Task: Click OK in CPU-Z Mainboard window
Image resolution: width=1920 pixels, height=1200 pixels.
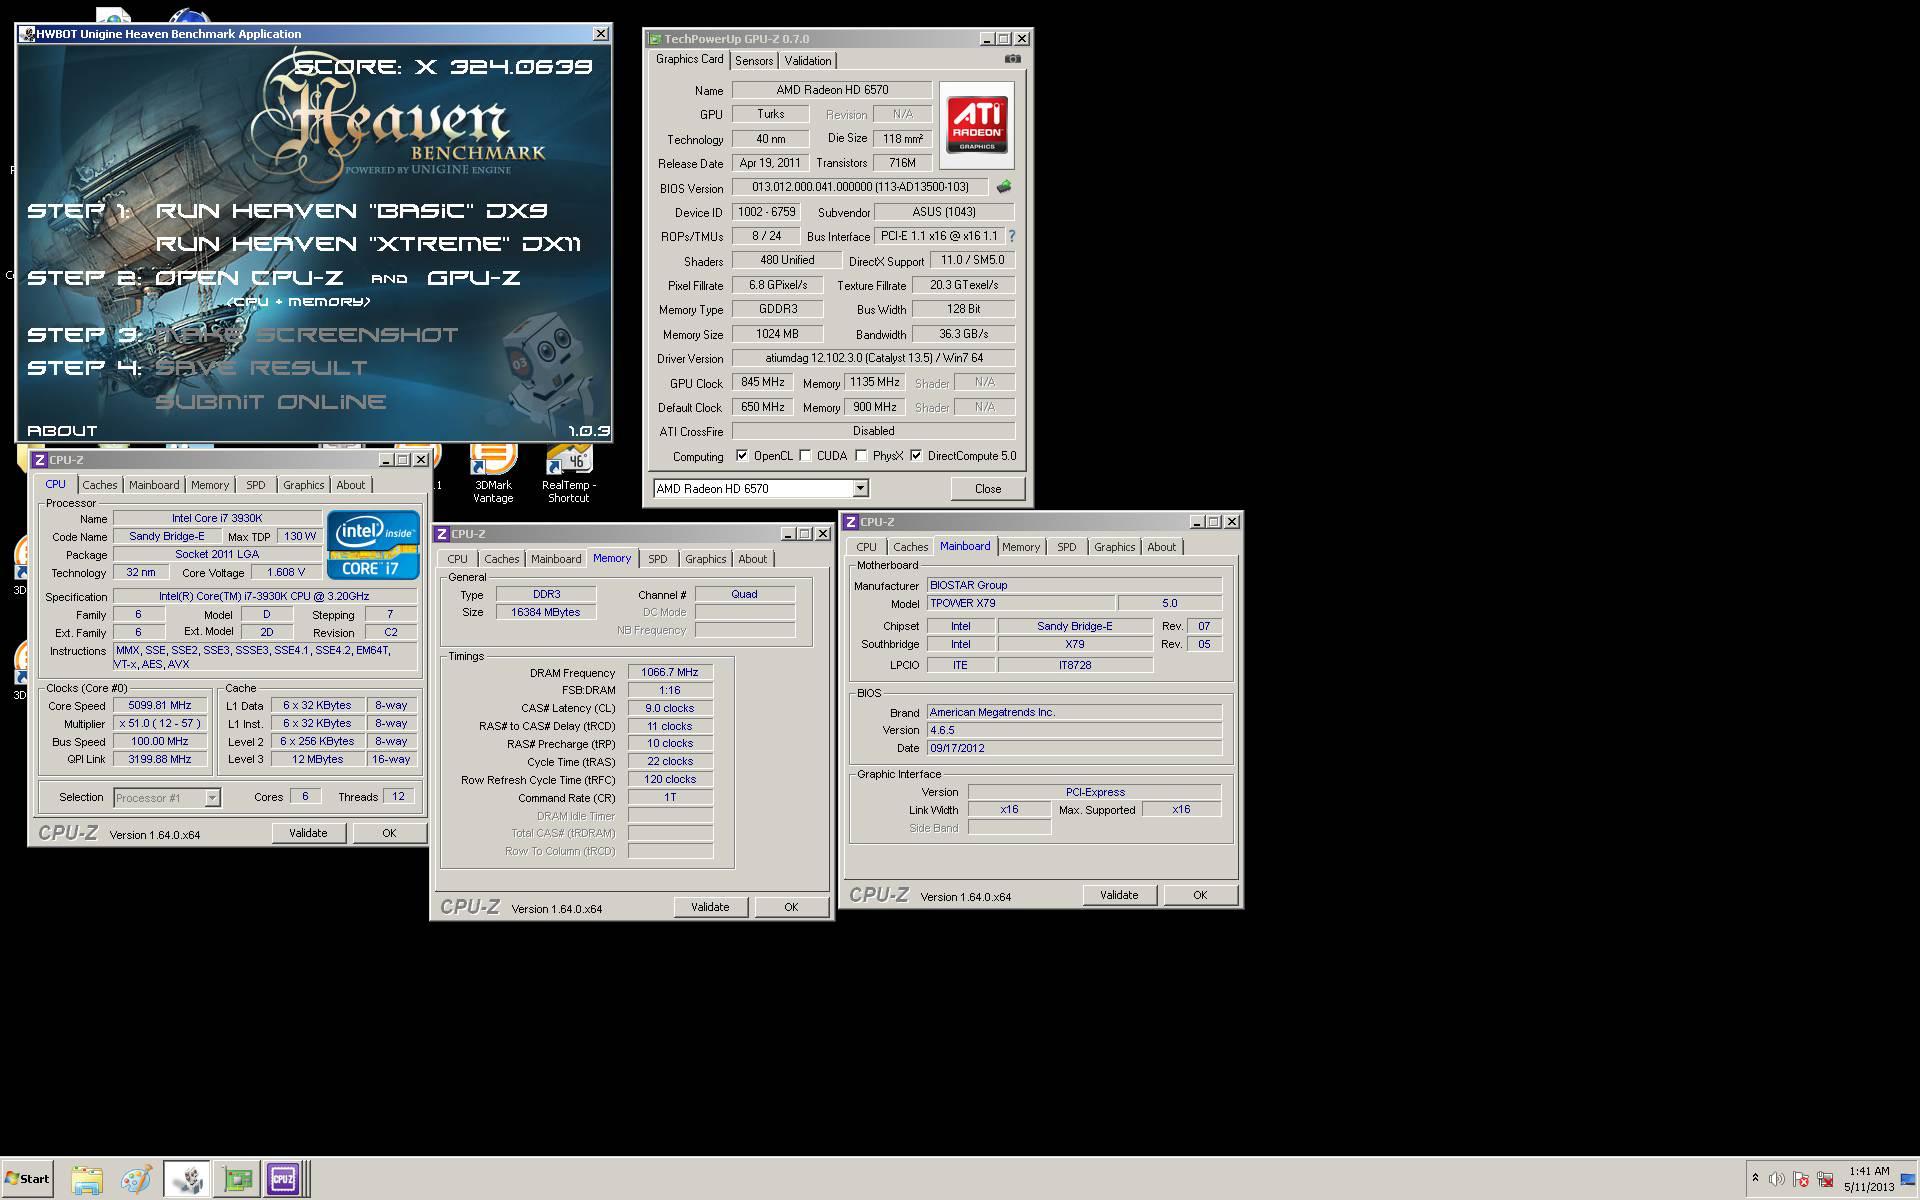Action: (x=1200, y=895)
